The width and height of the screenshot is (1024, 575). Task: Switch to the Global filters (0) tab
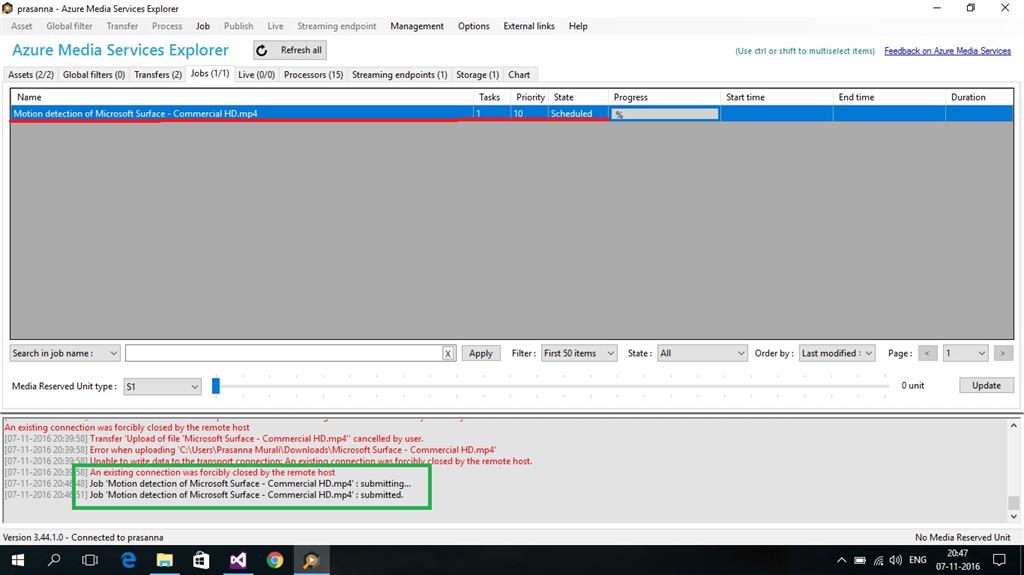(x=93, y=74)
